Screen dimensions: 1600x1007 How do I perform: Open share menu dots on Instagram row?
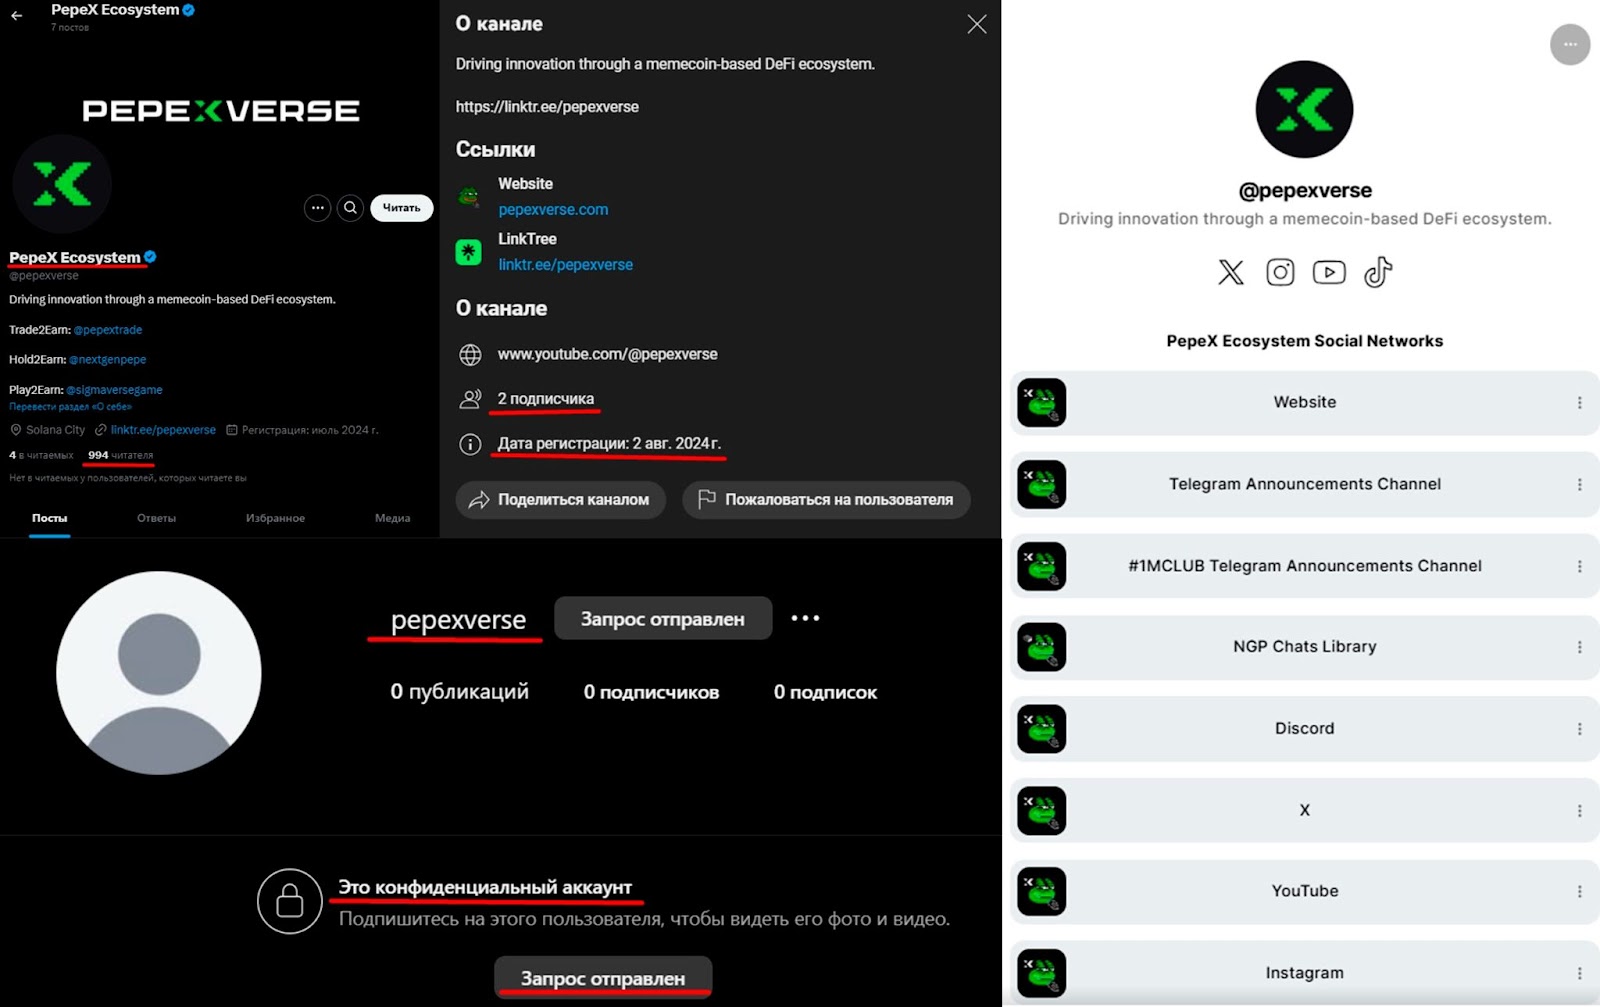1579,974
